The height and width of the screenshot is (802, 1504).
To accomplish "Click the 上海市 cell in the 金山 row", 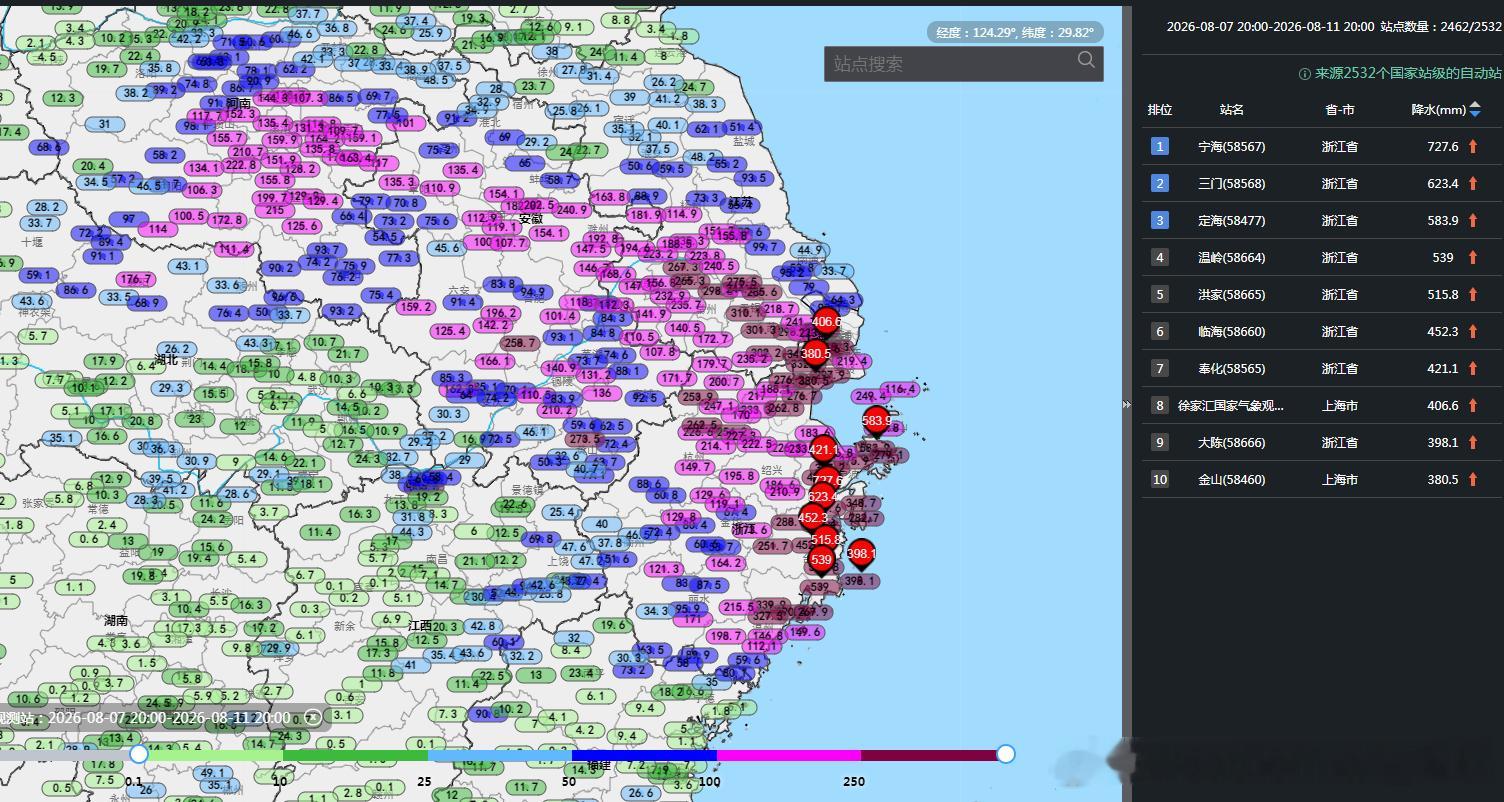I will 1340,480.
